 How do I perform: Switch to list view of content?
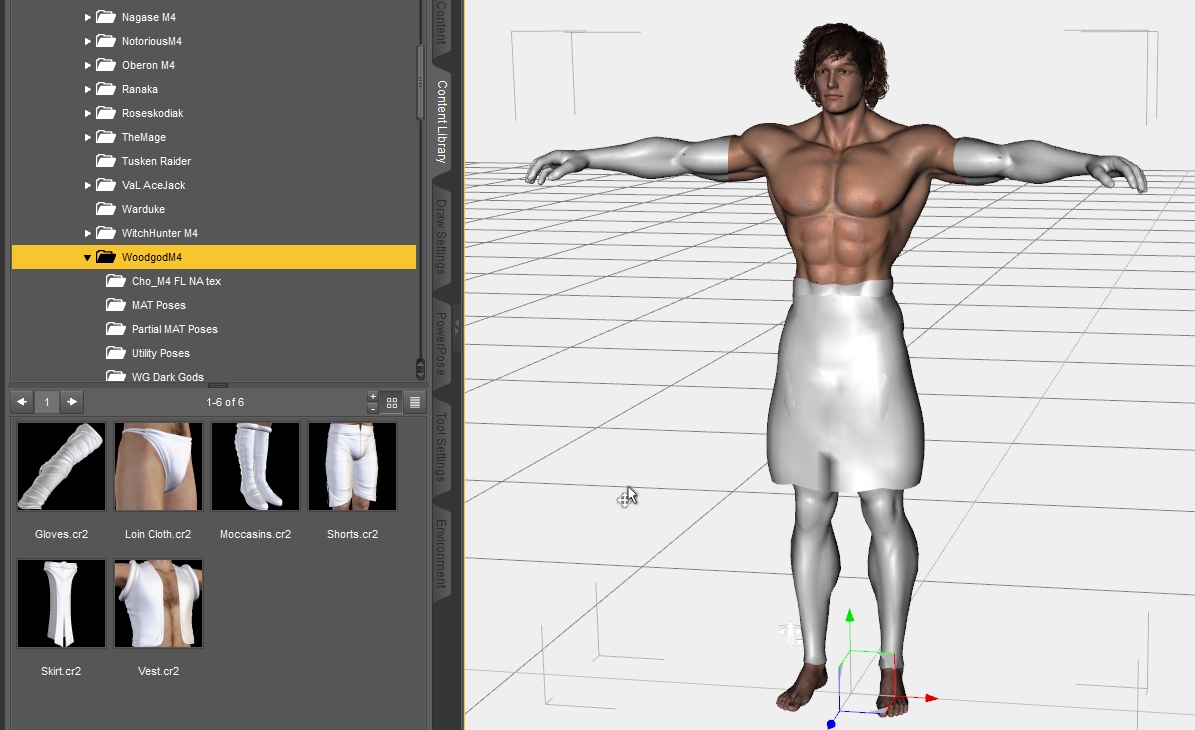[x=415, y=402]
